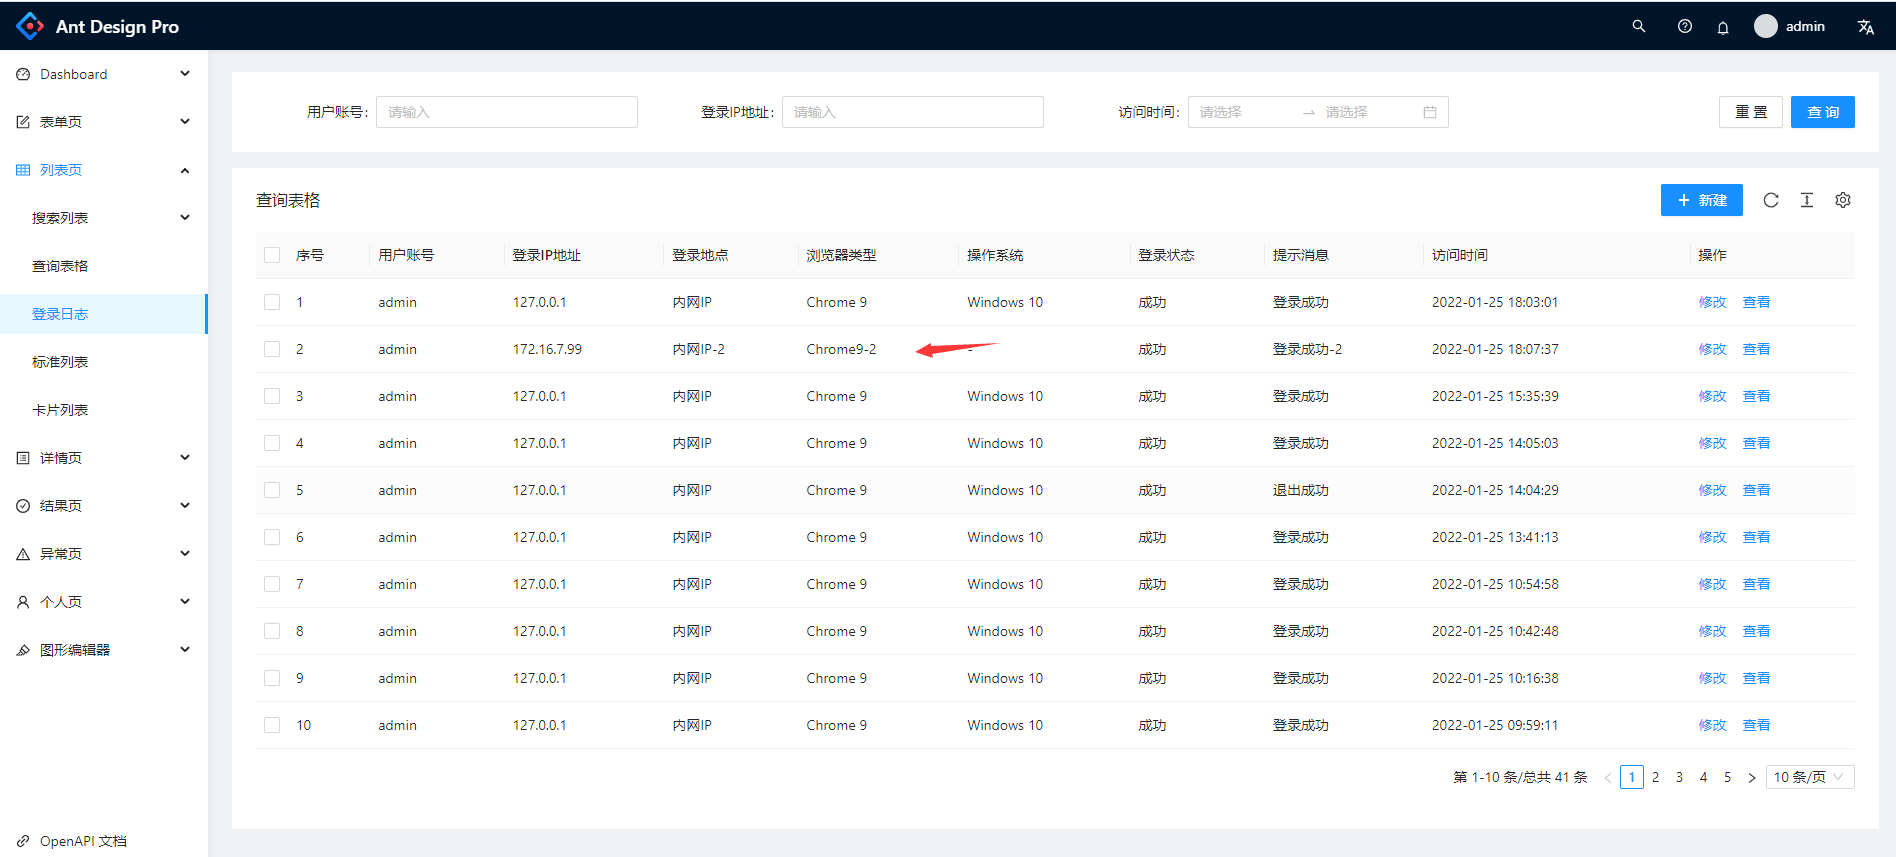Open the language switch icon
Viewport: 1896px width, 857px height.
[1866, 27]
